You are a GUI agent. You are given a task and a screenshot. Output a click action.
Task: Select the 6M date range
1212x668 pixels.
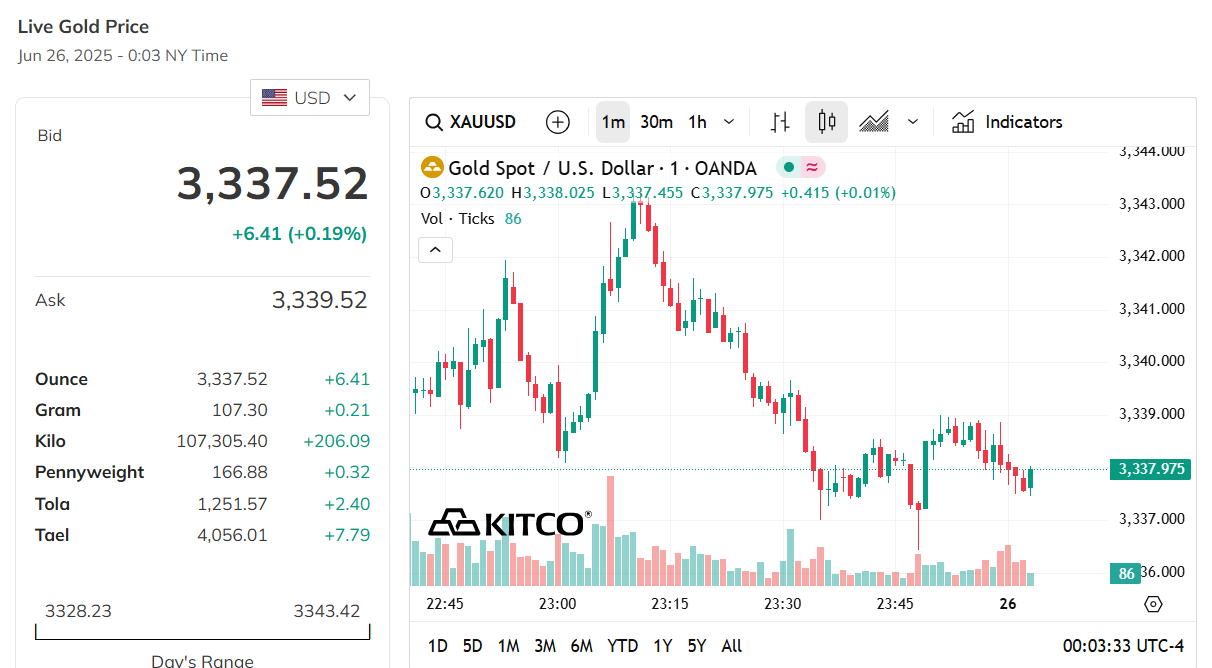click(582, 646)
